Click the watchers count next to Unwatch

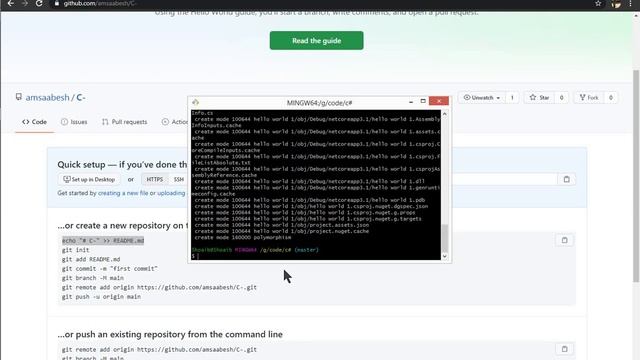[512, 98]
